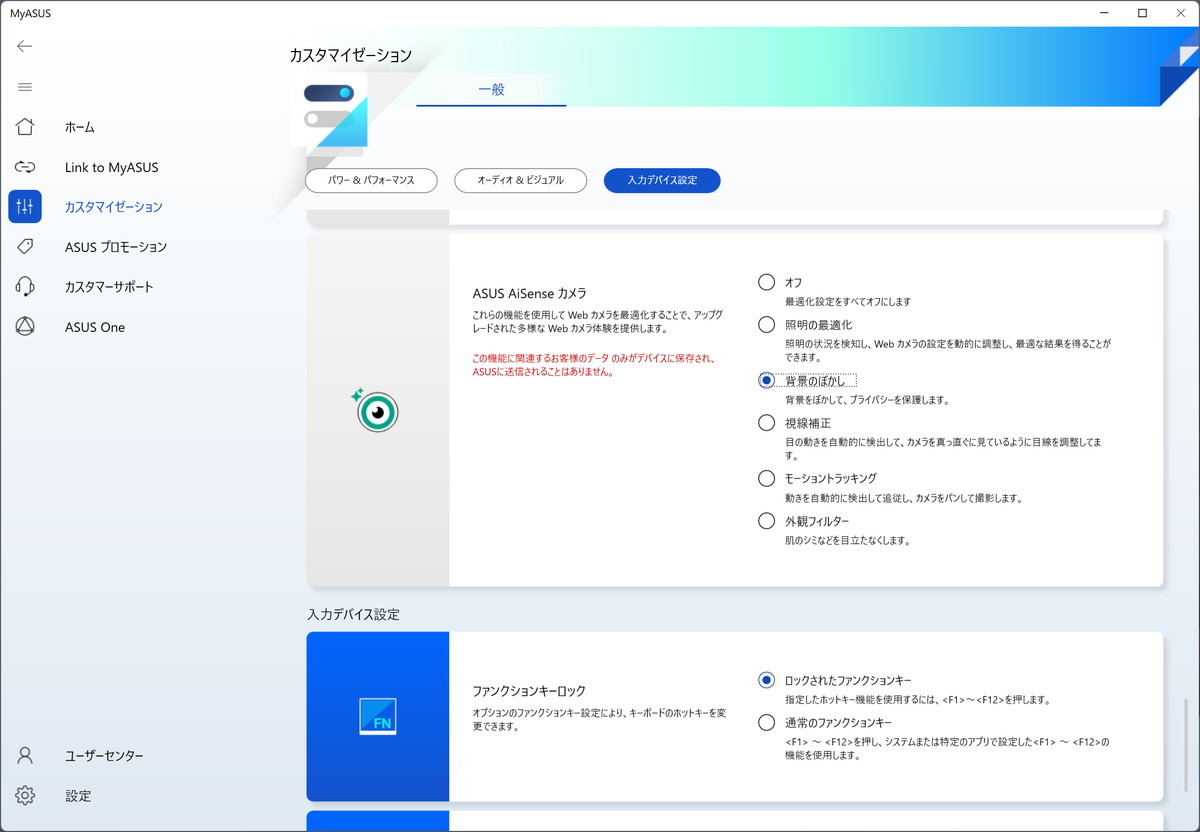This screenshot has width=1200, height=832.
Task: Click the パワー & パフォーマンス button
Action: (372, 181)
